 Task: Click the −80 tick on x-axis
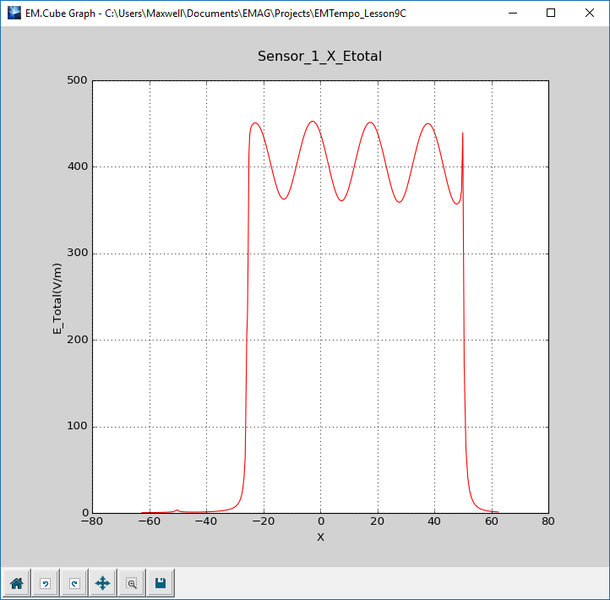[x=92, y=521]
